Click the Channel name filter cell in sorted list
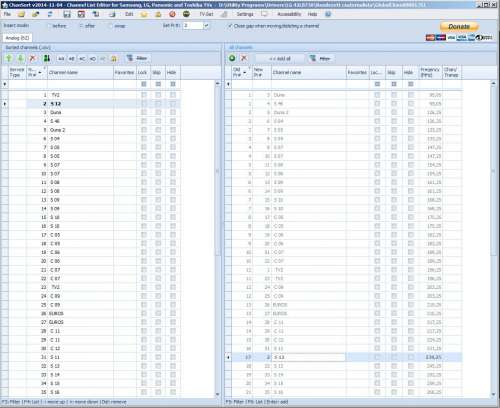 [80, 84]
